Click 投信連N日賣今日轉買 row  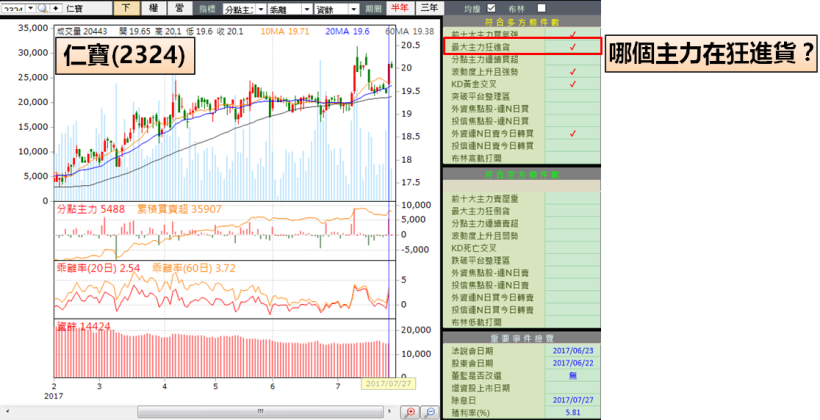521,145
